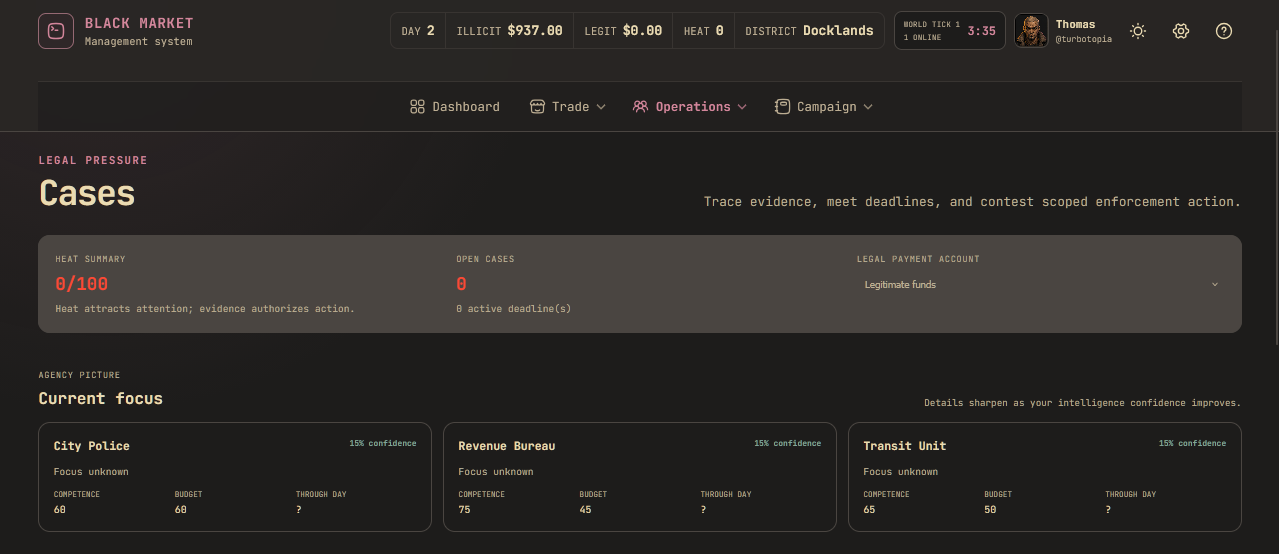This screenshot has width=1279, height=554.
Task: Click the Thomas username label
Action: click(x=1075, y=24)
